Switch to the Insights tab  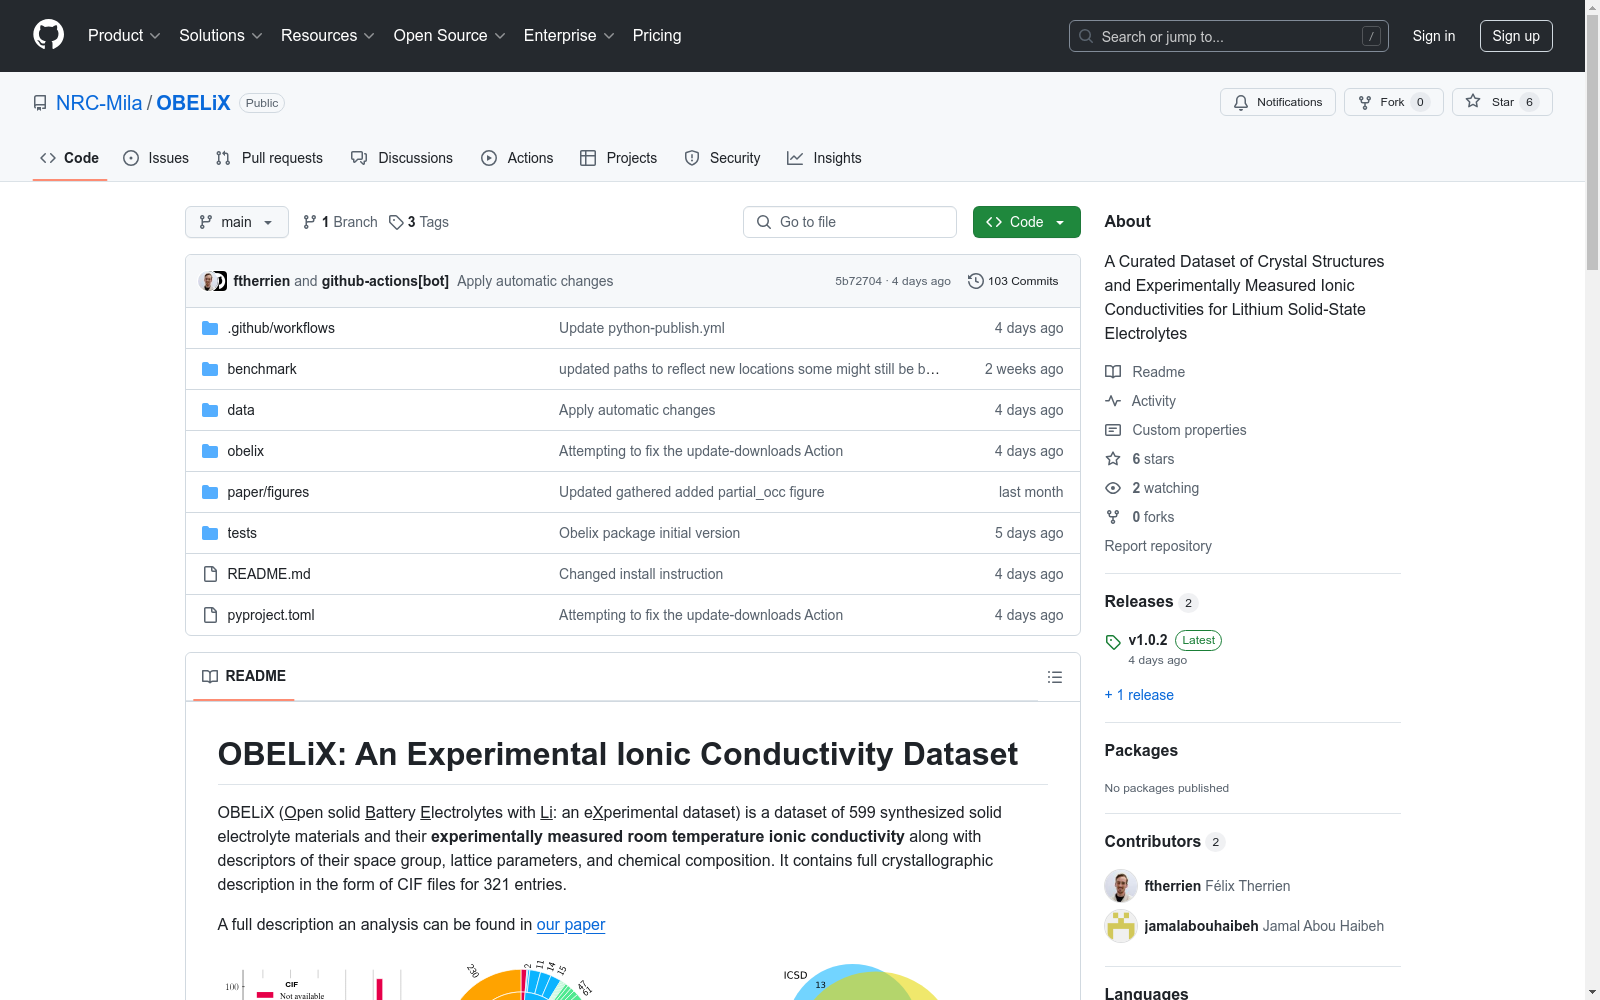tap(824, 158)
